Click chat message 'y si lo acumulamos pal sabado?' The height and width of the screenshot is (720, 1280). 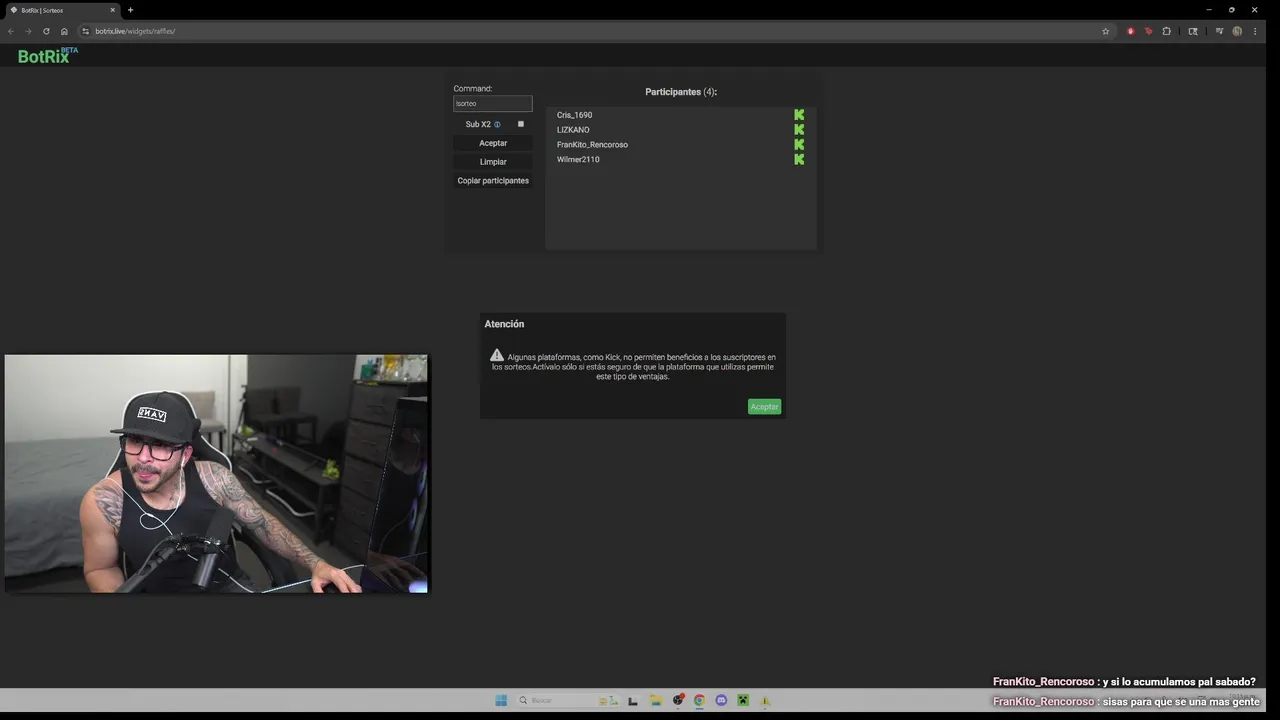click(x=1179, y=682)
